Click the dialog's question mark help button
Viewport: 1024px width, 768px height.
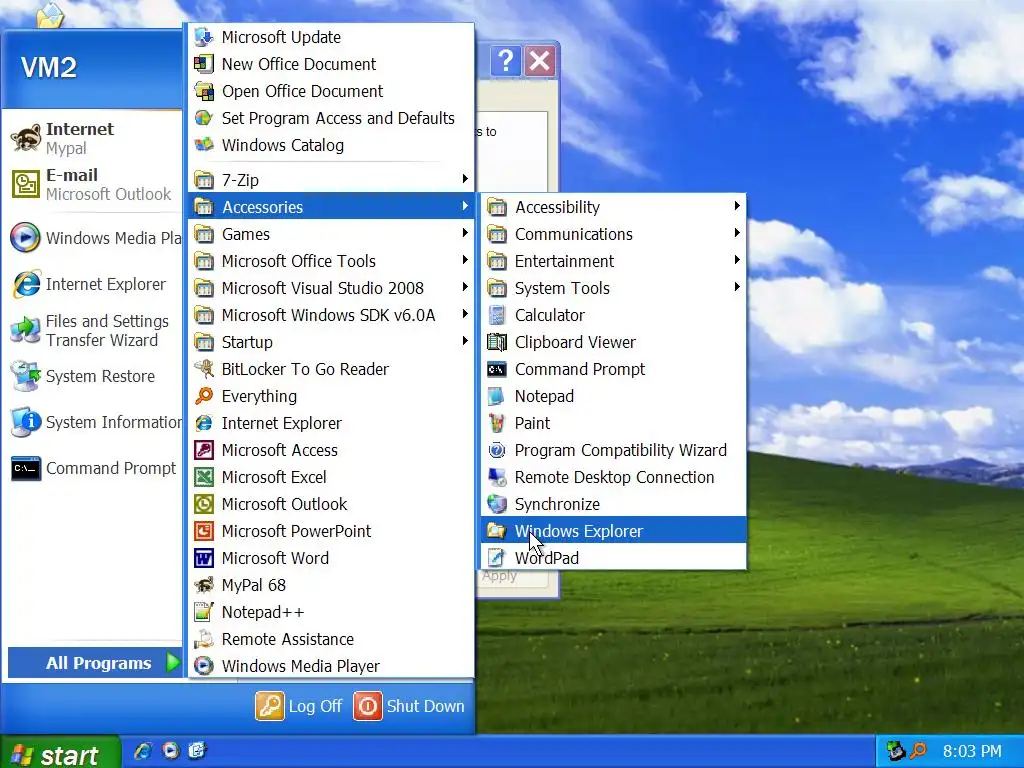pos(505,61)
